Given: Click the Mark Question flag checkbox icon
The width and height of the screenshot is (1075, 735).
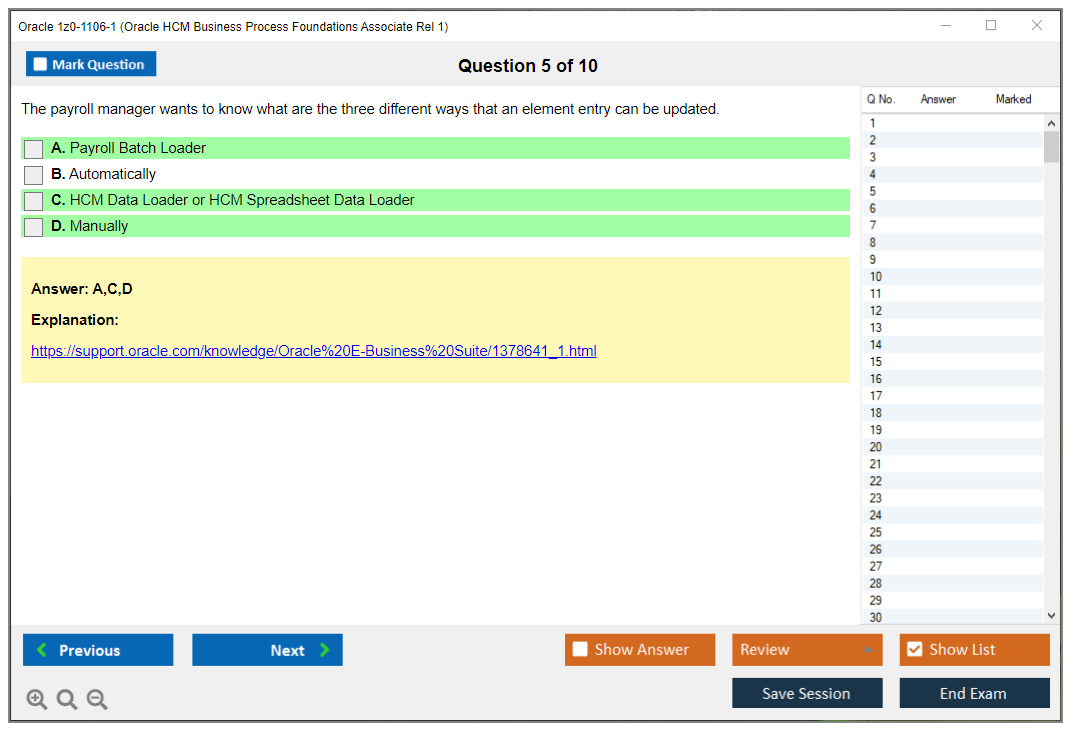Looking at the screenshot, I should tap(39, 63).
